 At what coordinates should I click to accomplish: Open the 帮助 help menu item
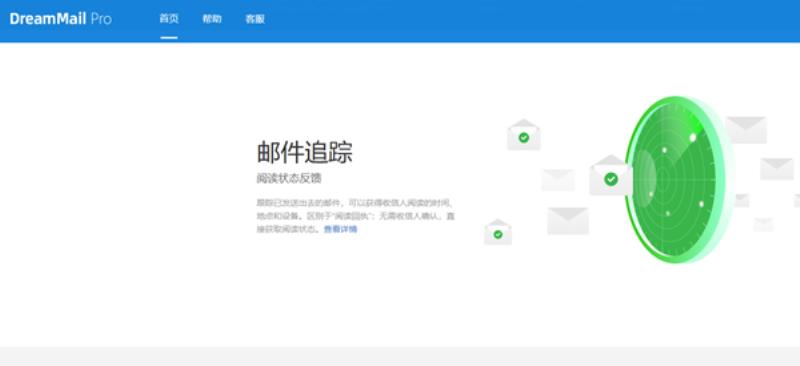point(212,19)
